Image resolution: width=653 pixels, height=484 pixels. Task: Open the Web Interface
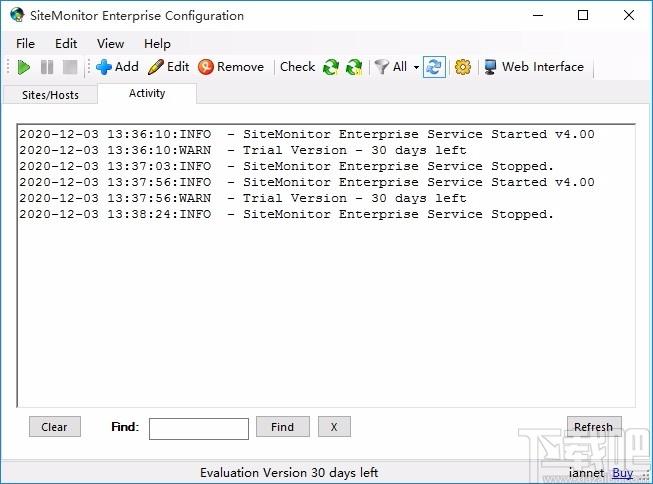[x=533, y=67]
